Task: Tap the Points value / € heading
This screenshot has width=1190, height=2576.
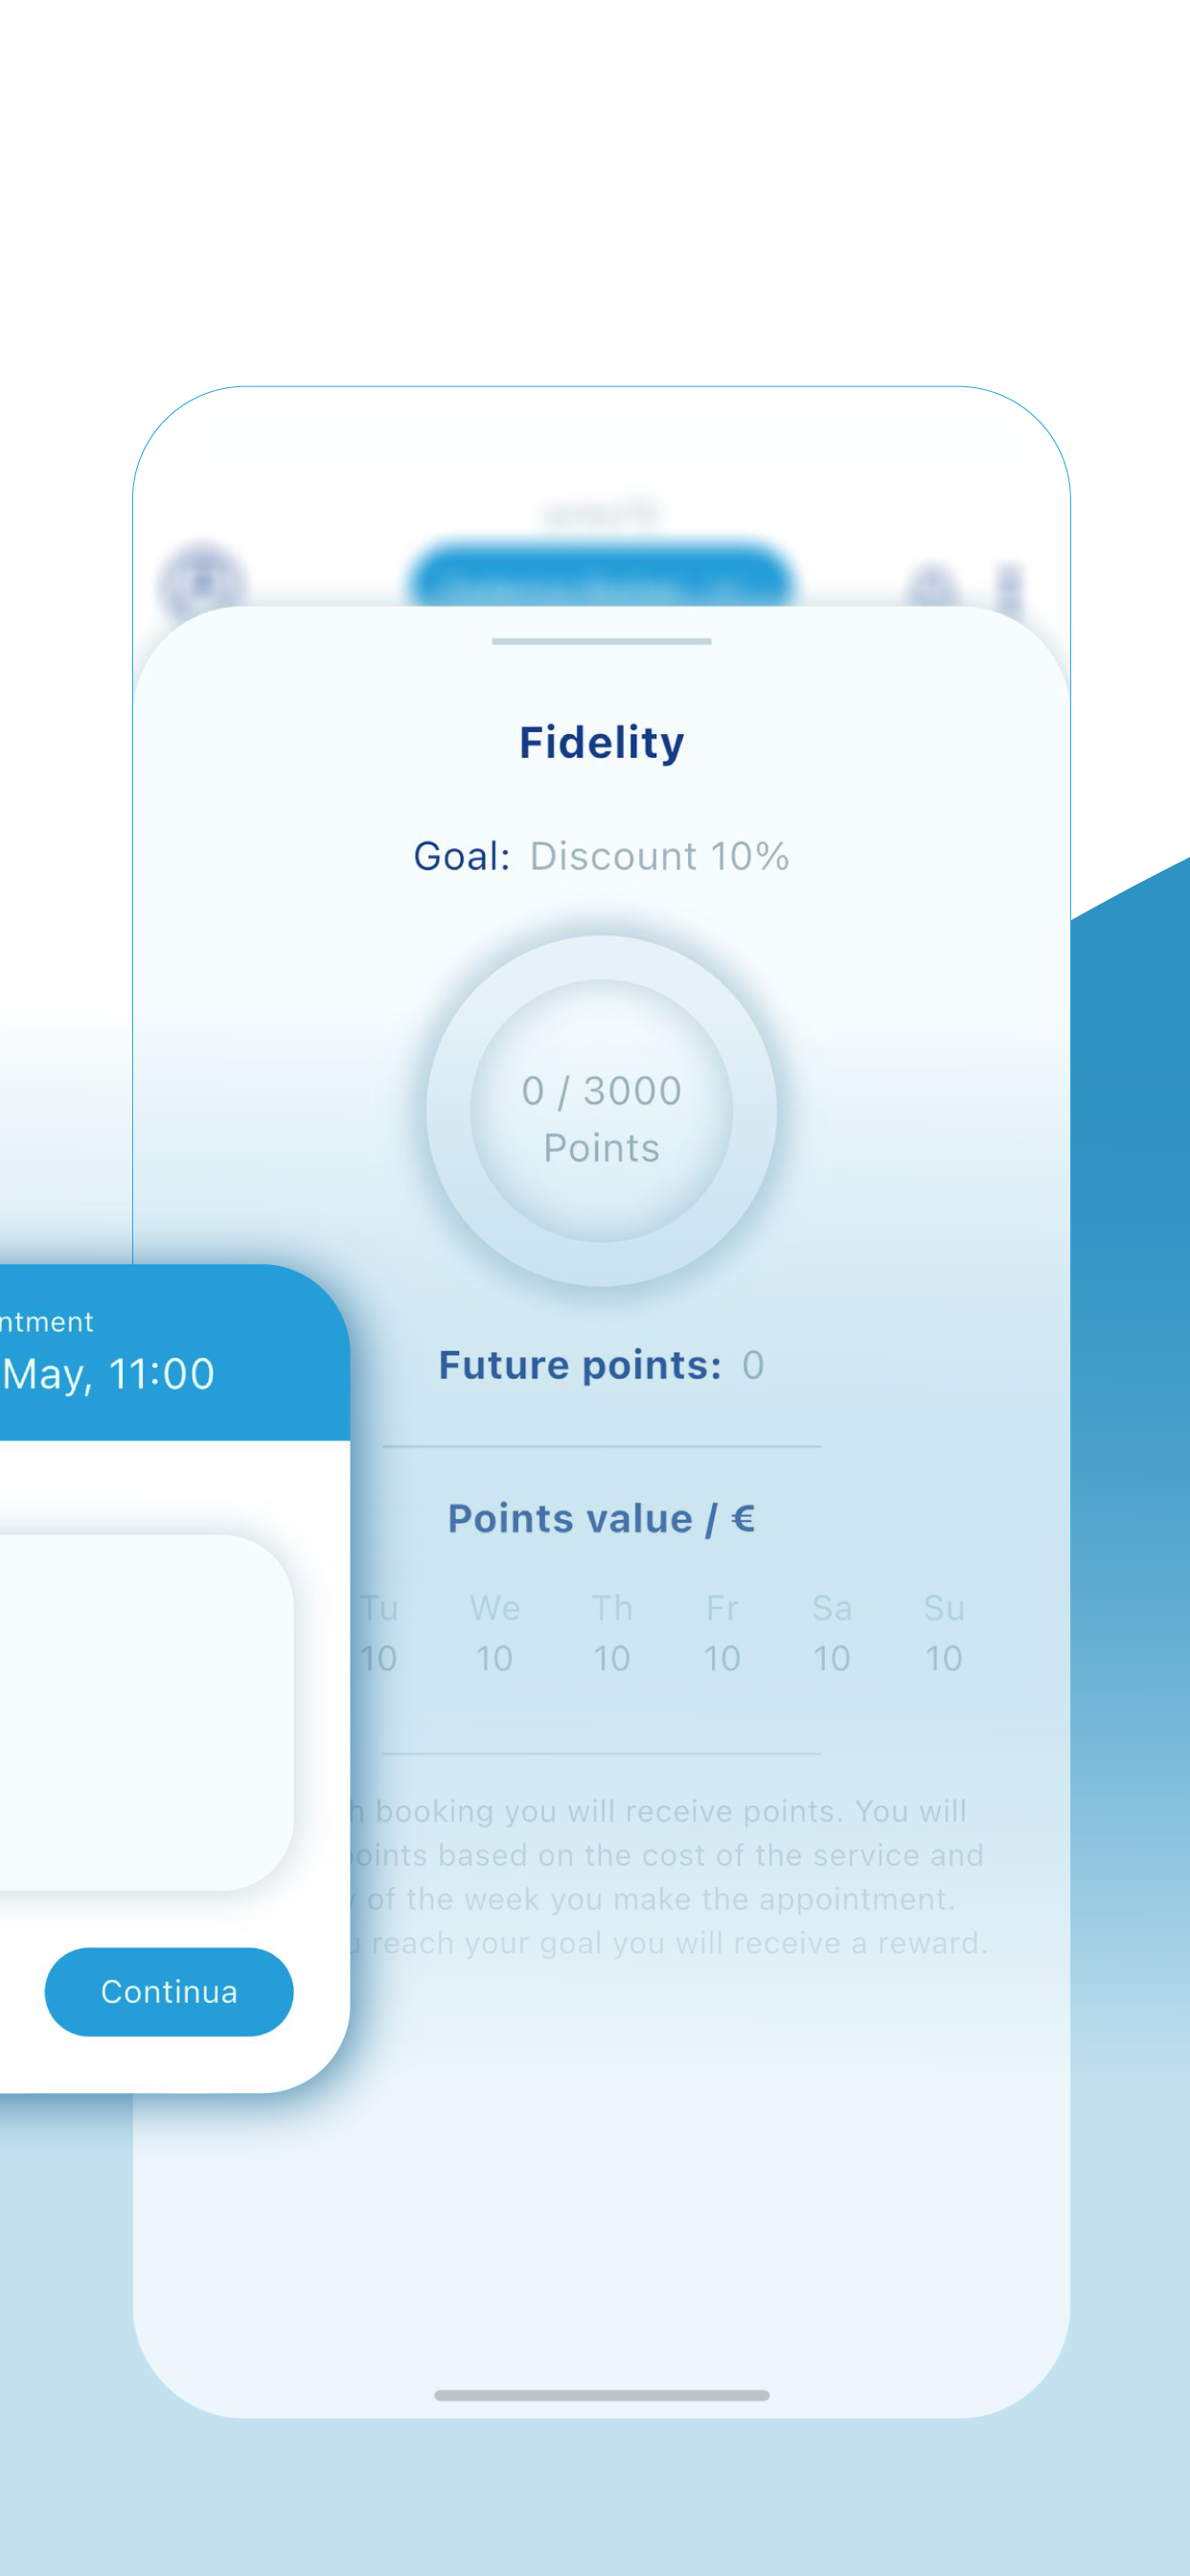Action: [x=601, y=1518]
